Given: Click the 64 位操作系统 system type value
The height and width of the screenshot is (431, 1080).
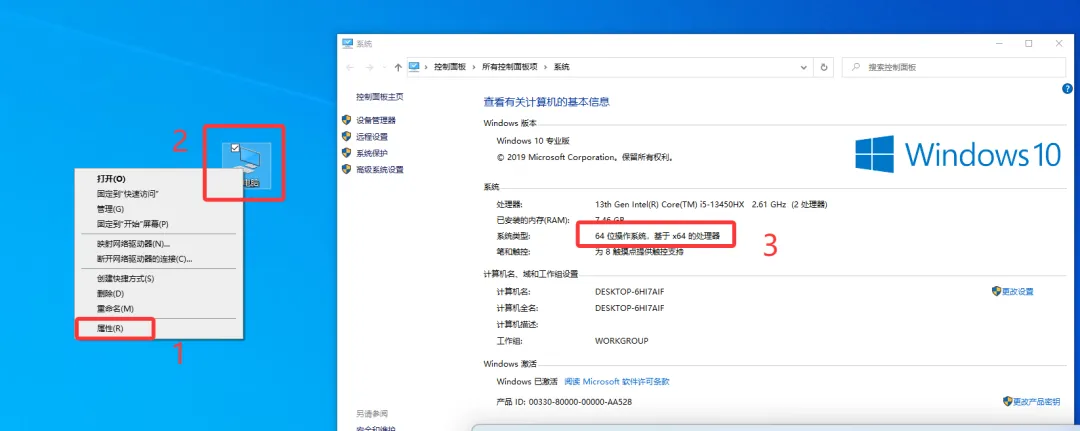Looking at the screenshot, I should (657, 235).
